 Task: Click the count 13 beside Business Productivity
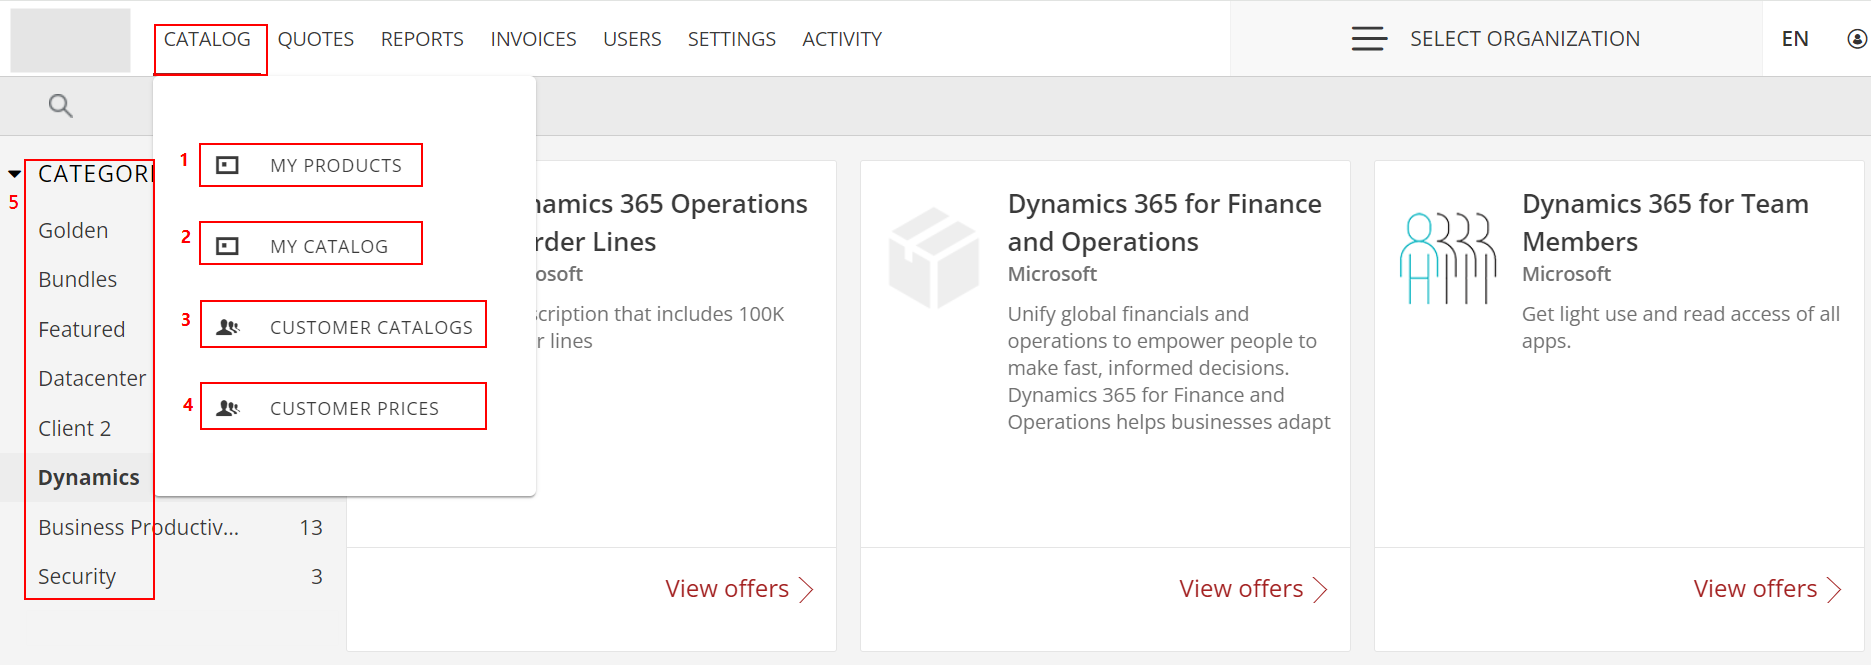point(311,527)
